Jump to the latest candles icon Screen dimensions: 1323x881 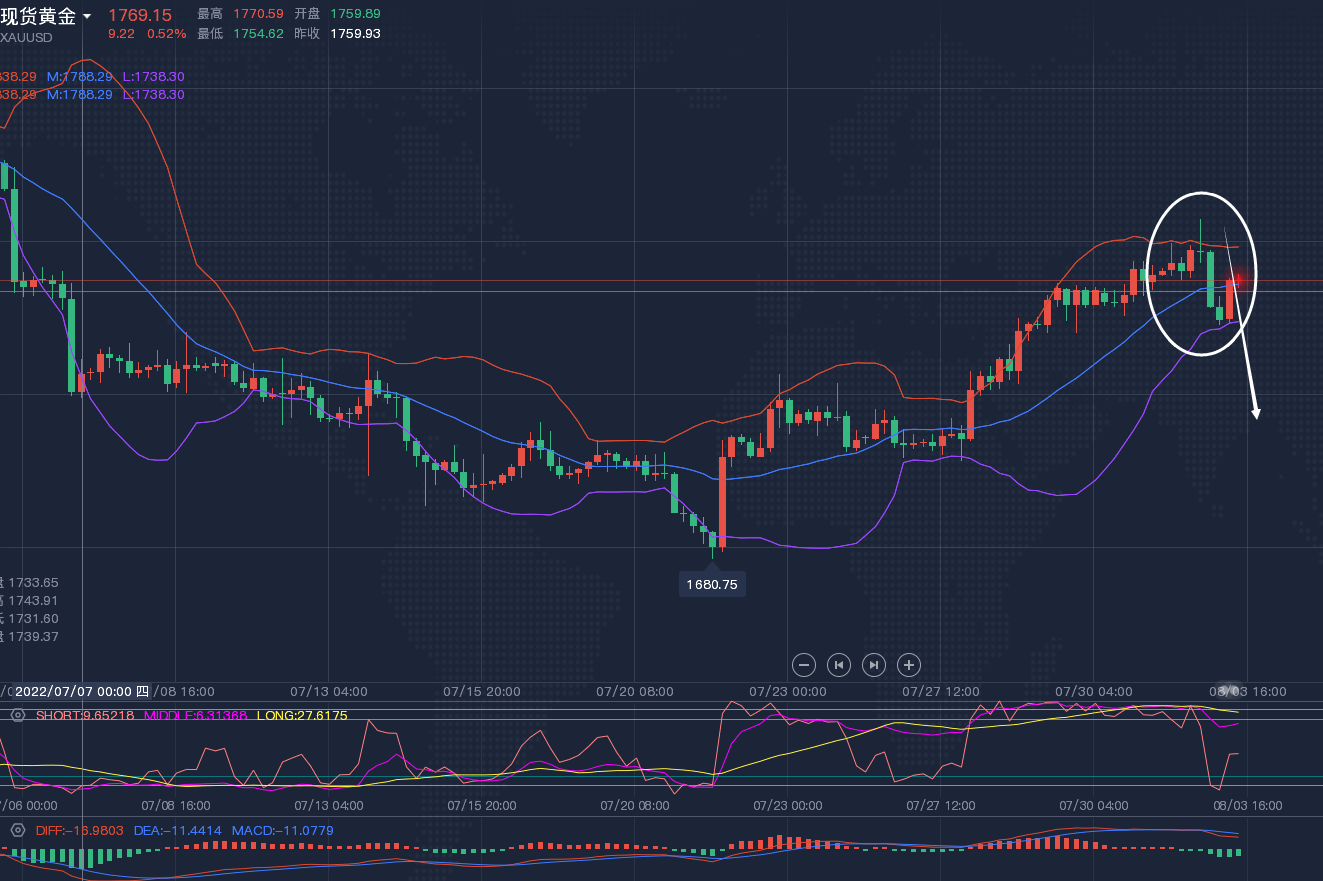pos(874,664)
